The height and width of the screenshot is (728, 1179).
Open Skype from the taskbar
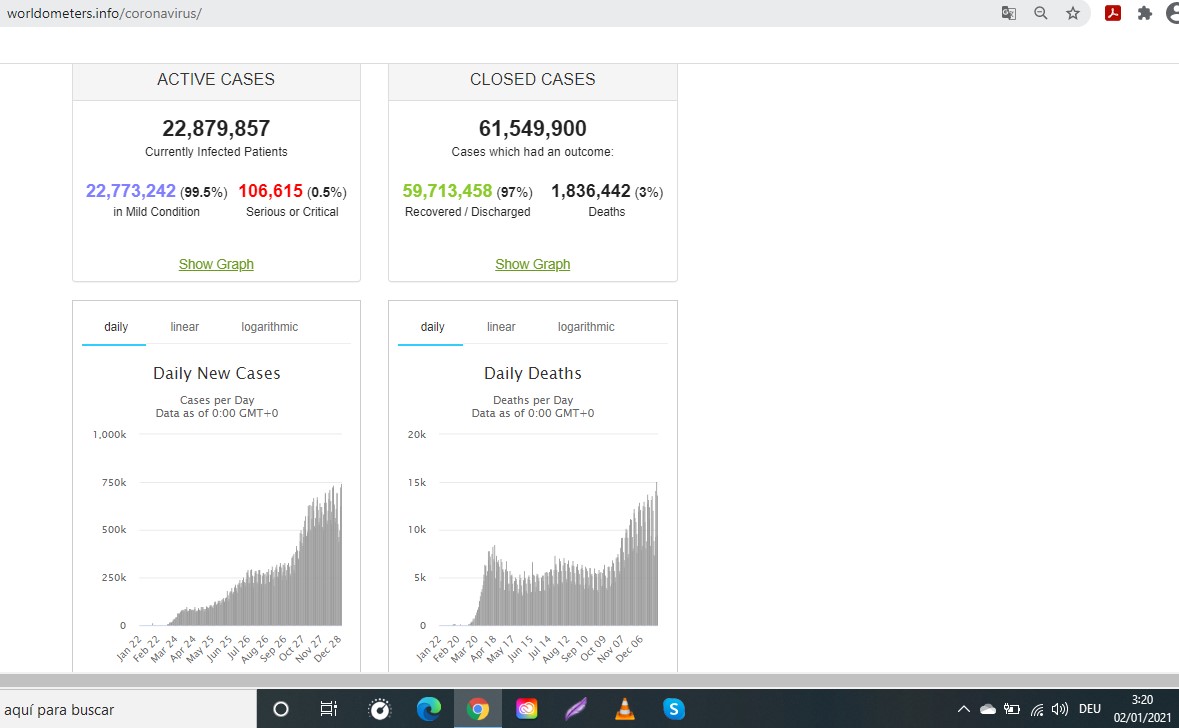point(674,709)
